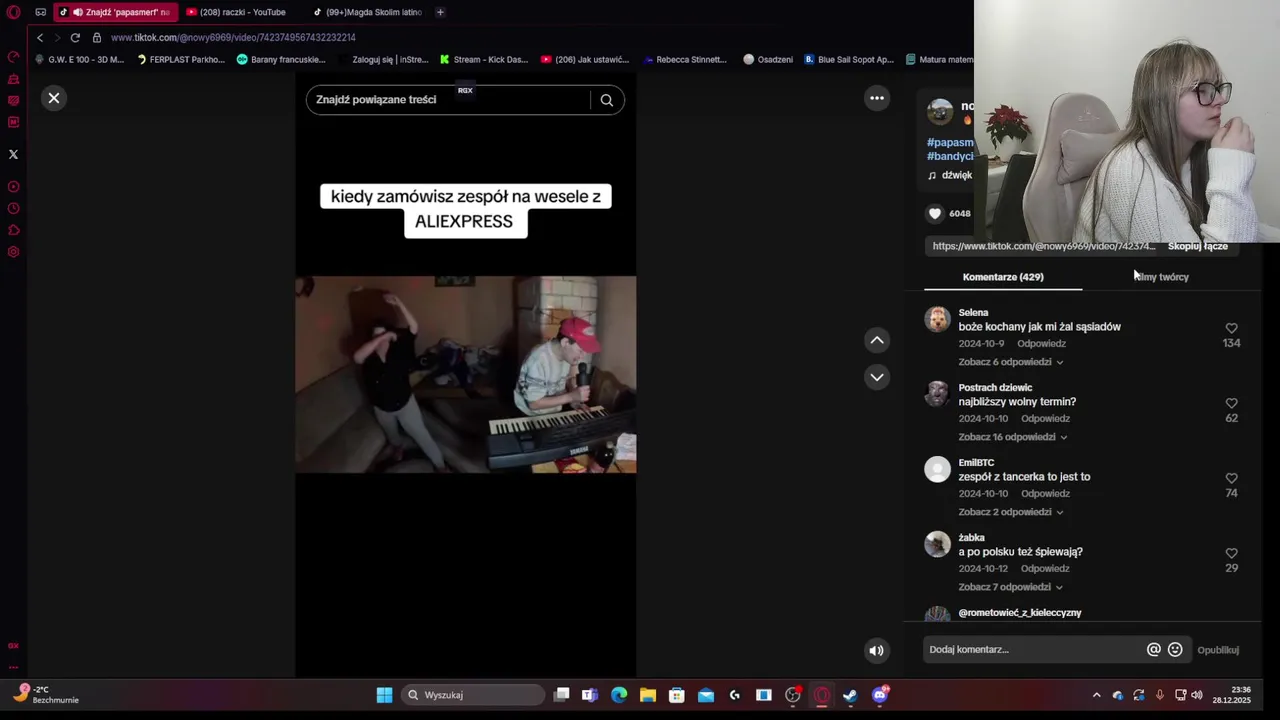Open the three-dots sidebar setup at bottom
Screen dimensions: 1280x720
tap(13, 667)
